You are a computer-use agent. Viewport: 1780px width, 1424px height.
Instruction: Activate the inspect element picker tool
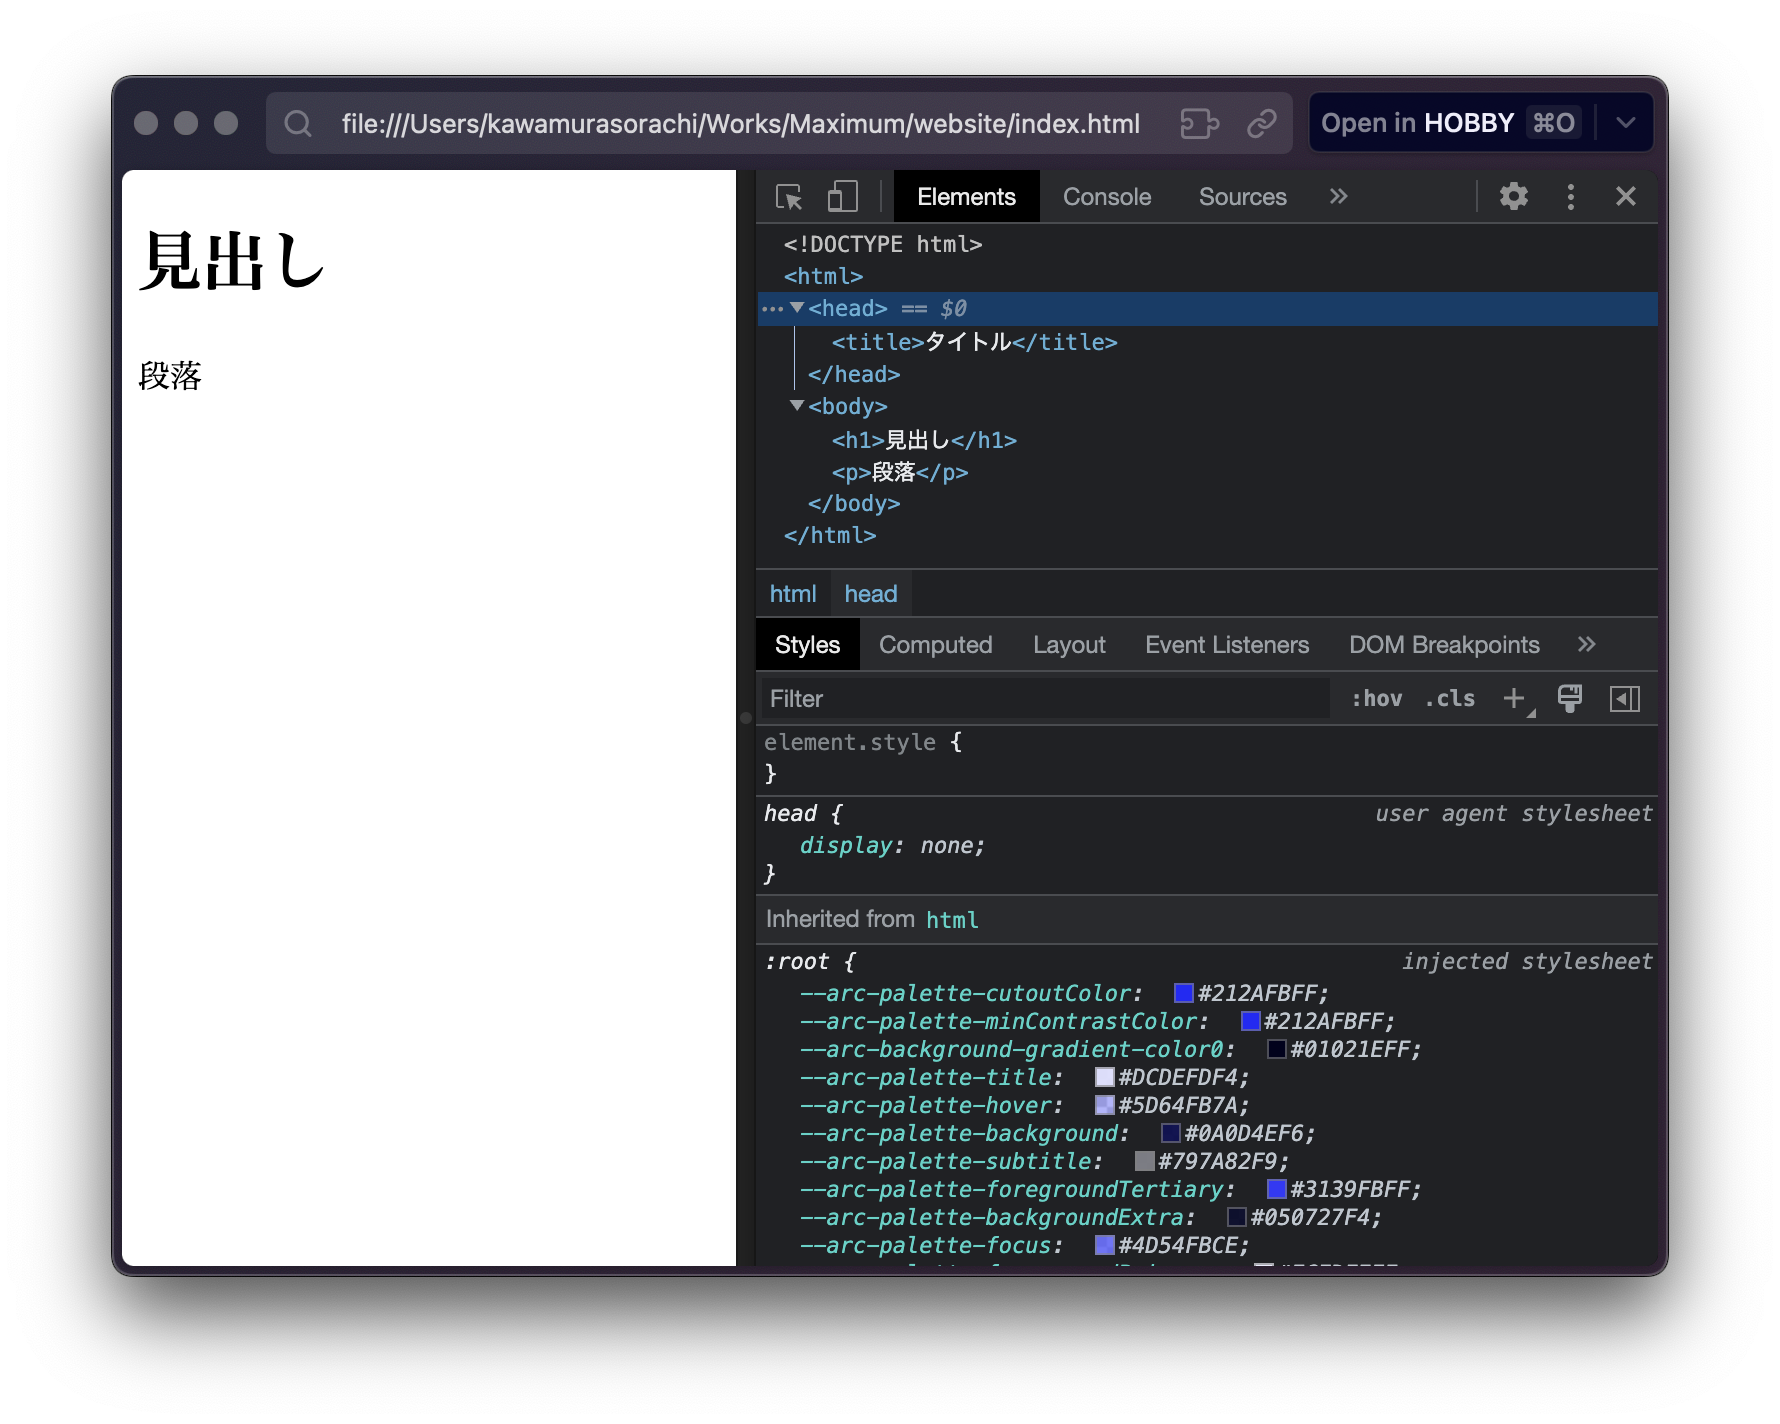789,197
